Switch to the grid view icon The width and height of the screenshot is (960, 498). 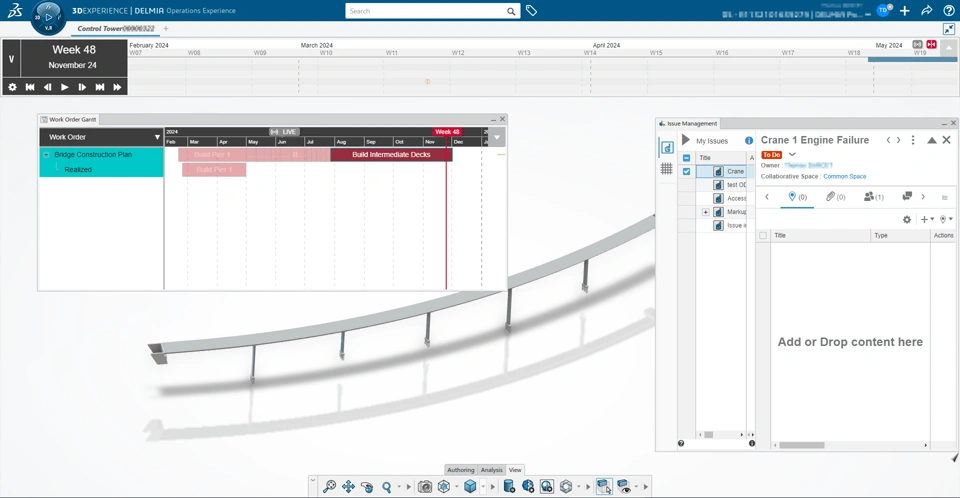click(667, 169)
